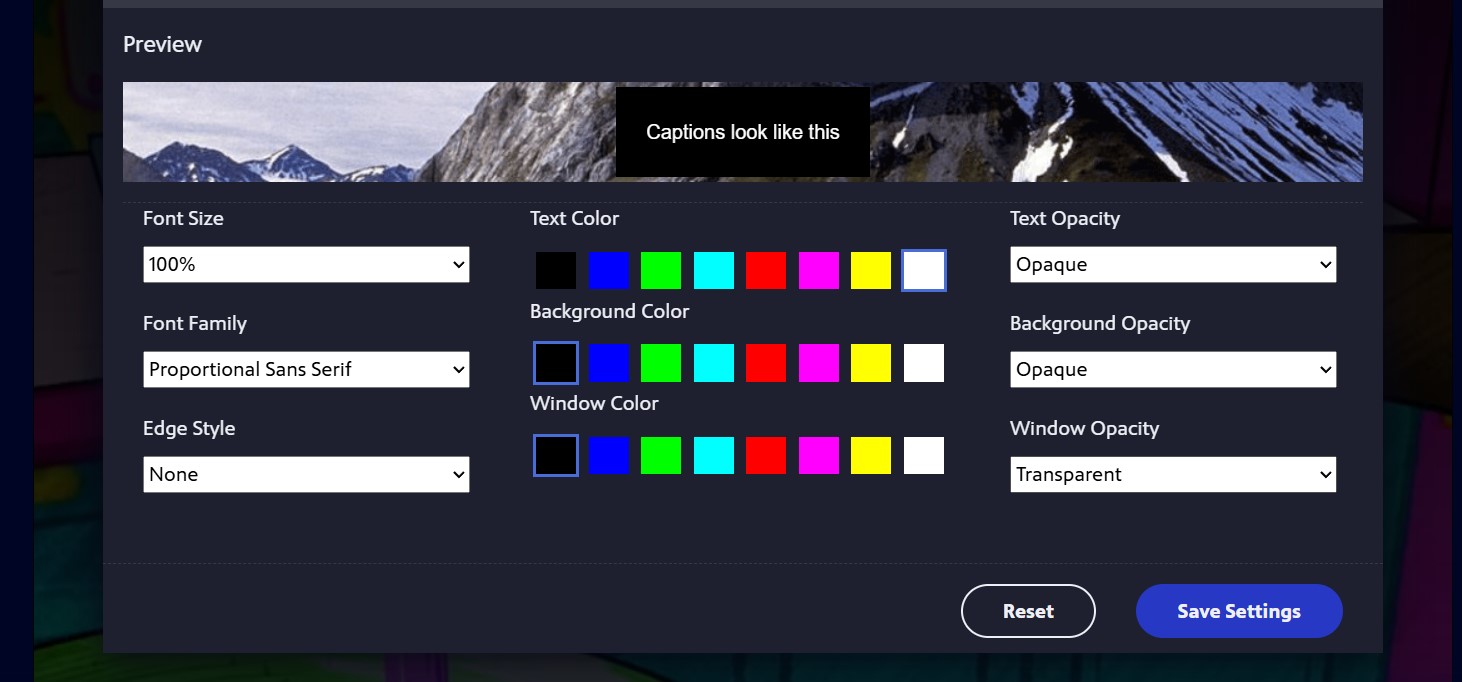Open the Font Size dropdown
The image size is (1462, 682).
coord(306,265)
